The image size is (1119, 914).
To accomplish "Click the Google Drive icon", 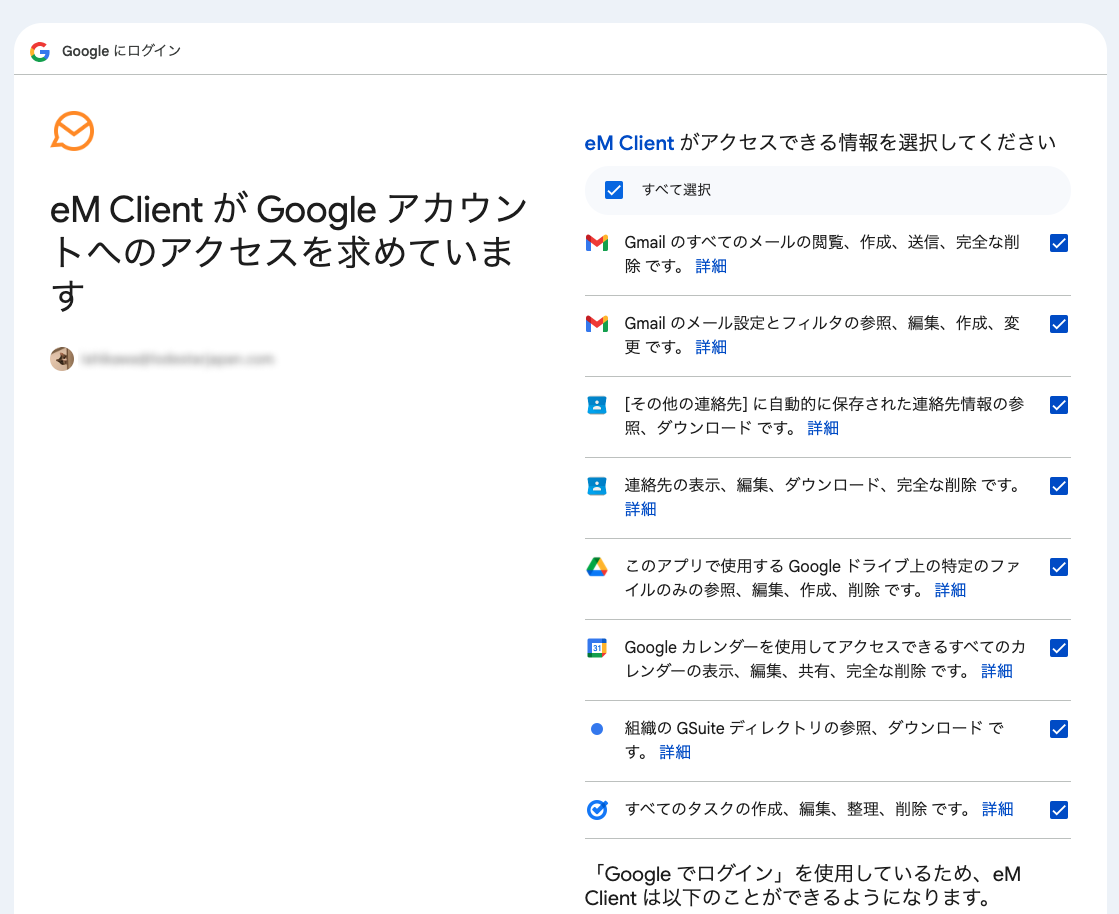I will pos(597,567).
